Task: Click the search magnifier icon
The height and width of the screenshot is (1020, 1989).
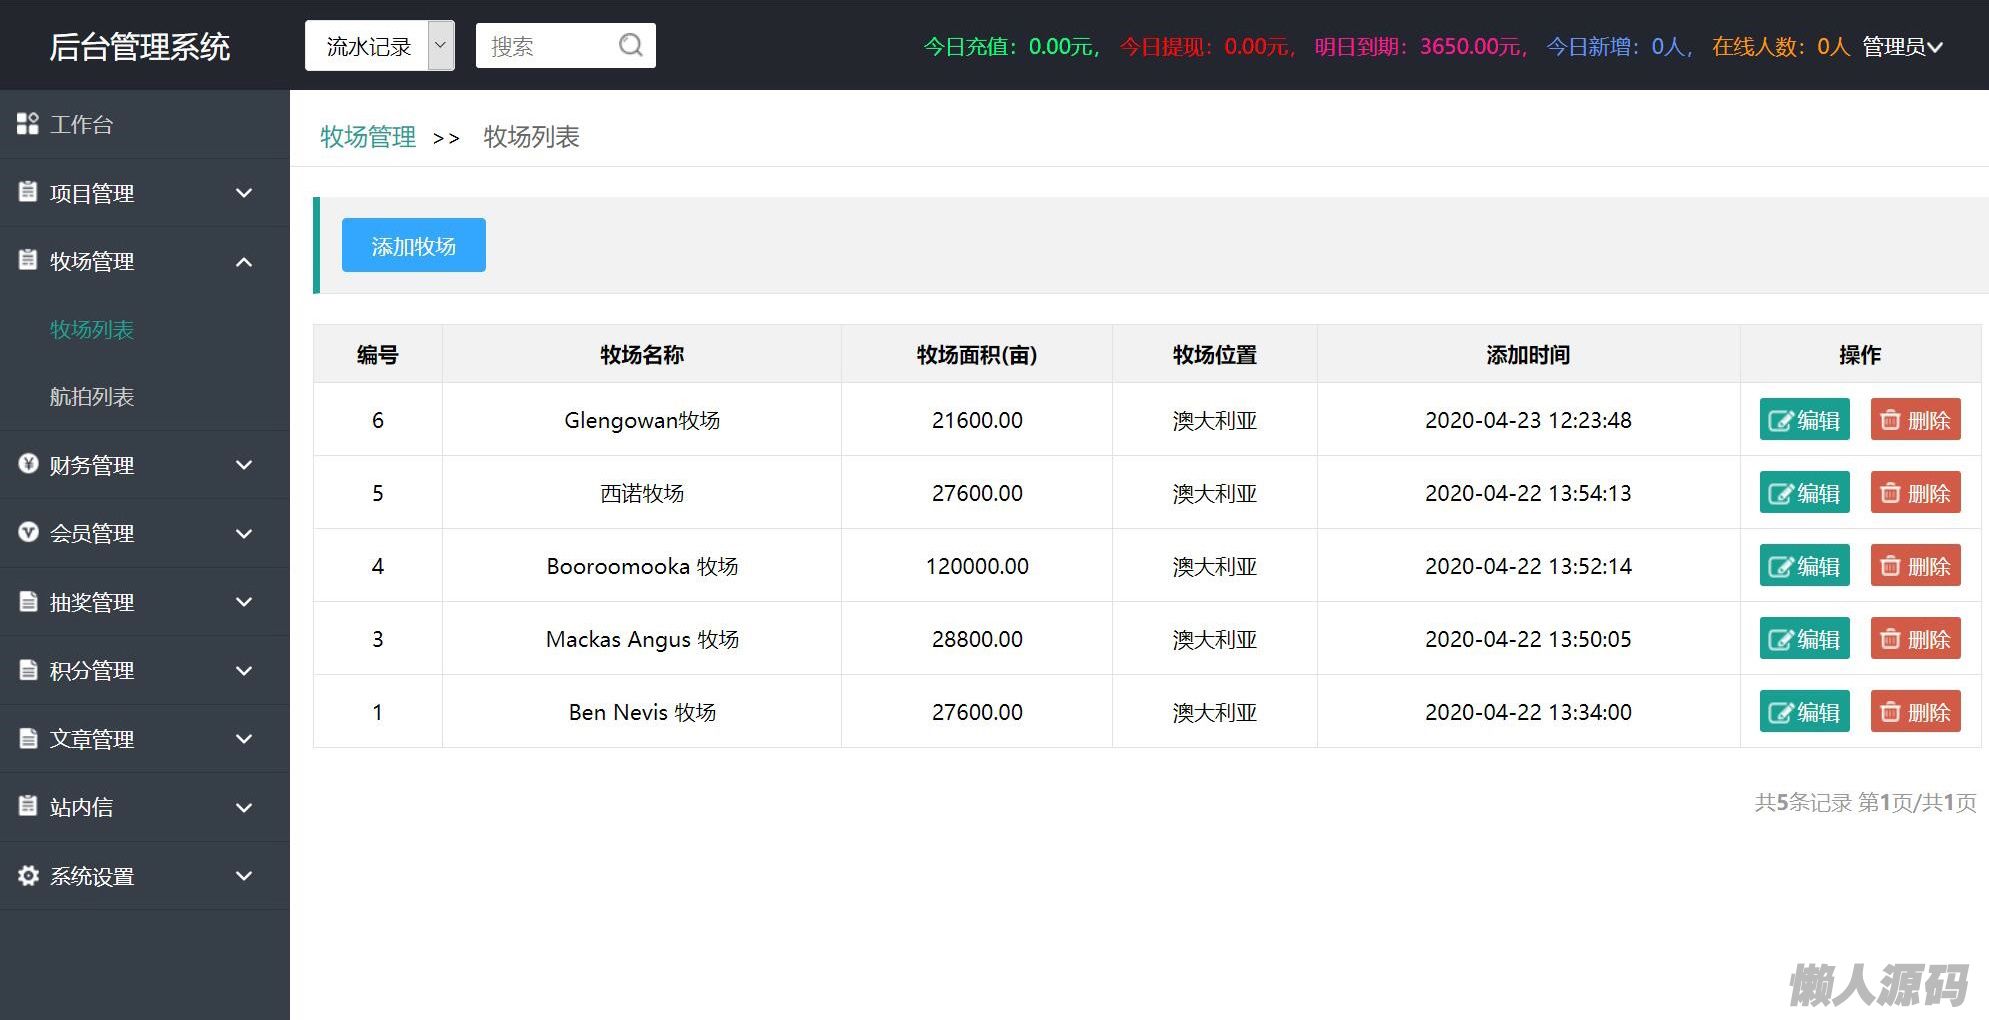Action: [x=630, y=46]
